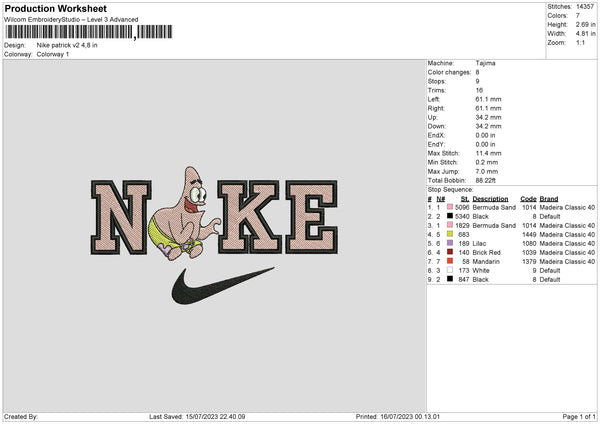Click the design name 'Nike patrick v2 4,8 in'

point(67,45)
